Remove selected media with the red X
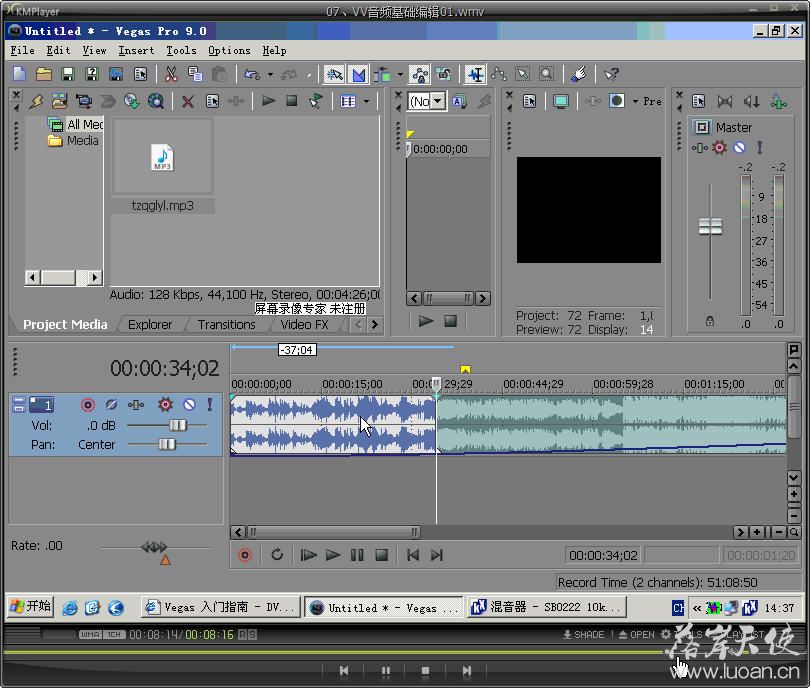This screenshot has width=810, height=688. tap(188, 102)
